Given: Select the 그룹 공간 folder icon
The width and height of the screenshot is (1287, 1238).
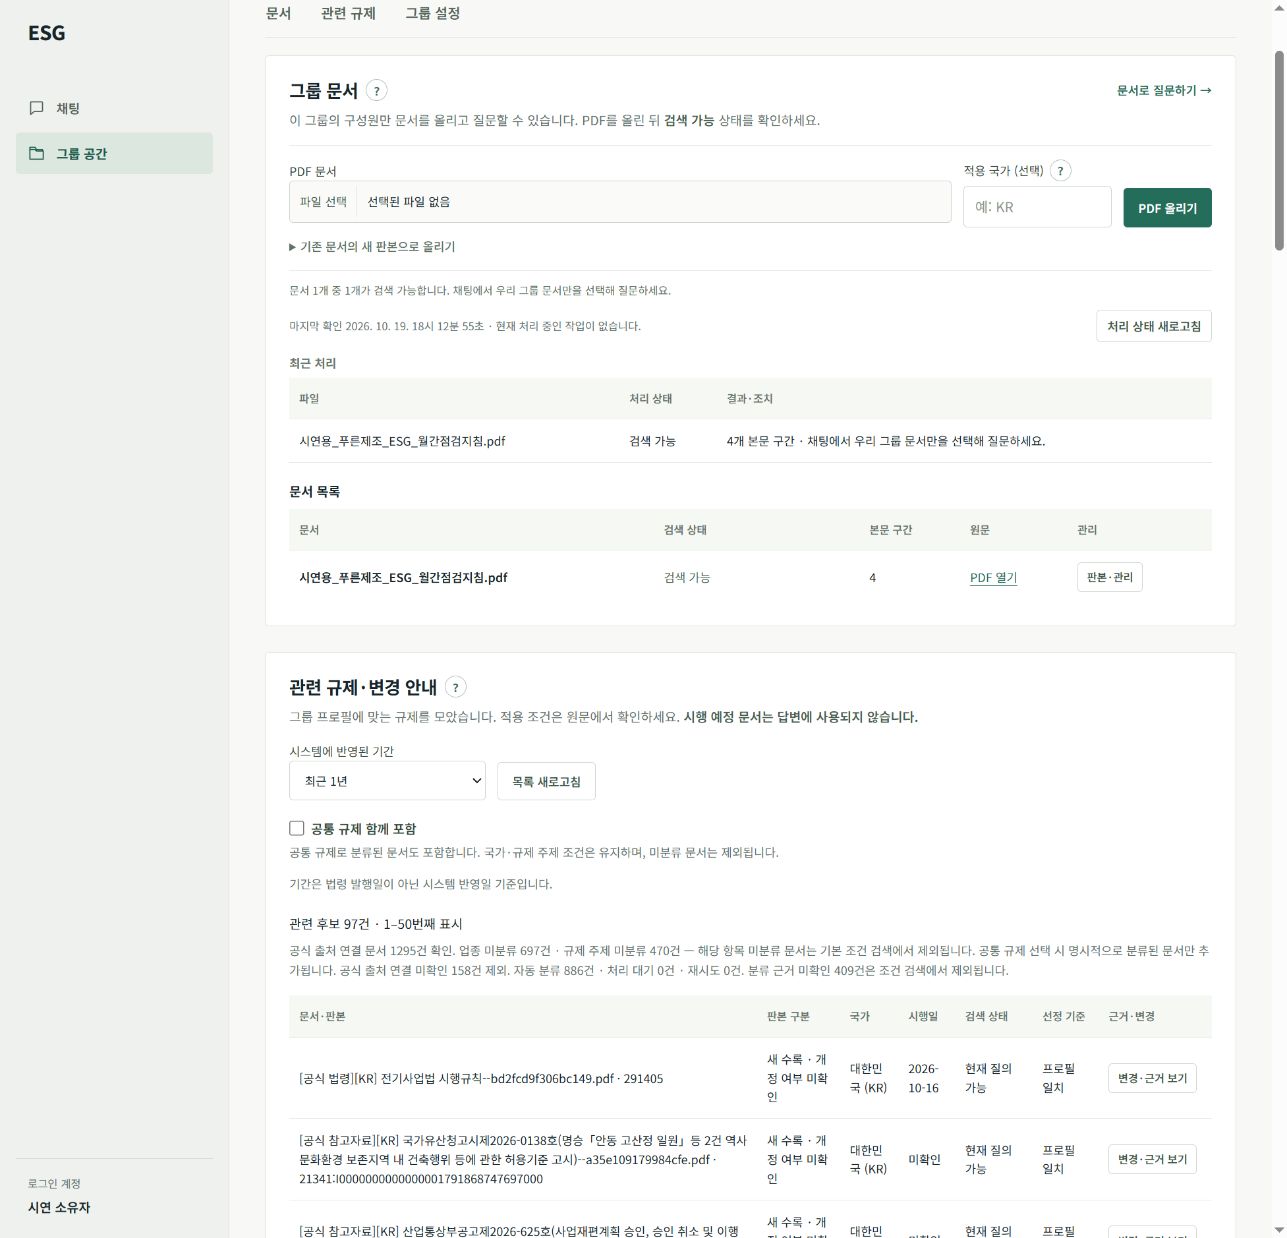Looking at the screenshot, I should point(37,153).
